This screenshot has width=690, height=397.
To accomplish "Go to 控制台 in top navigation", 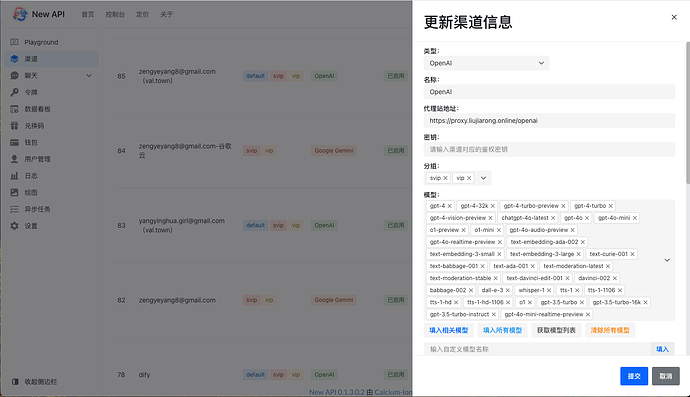I will pos(115,15).
